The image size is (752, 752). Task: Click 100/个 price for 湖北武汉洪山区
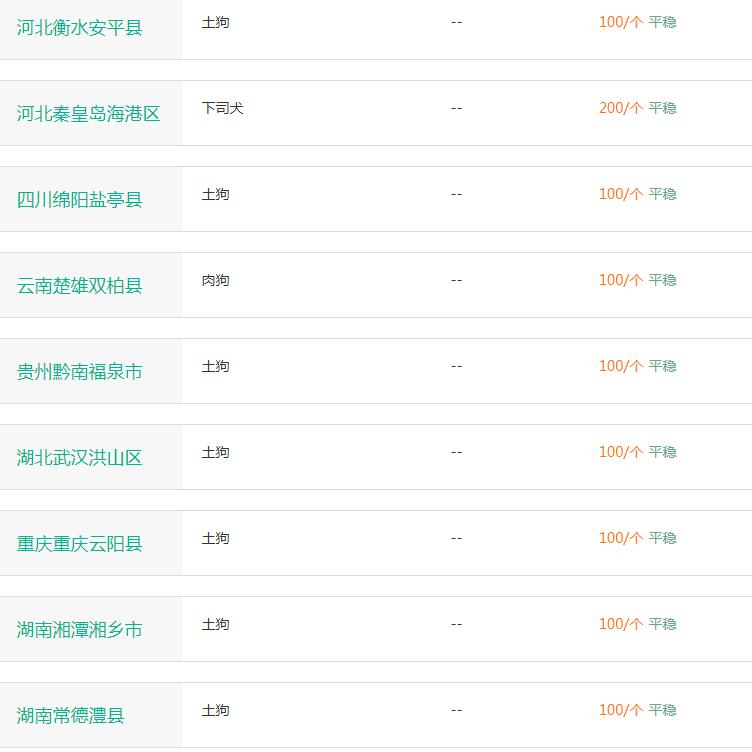tap(621, 452)
